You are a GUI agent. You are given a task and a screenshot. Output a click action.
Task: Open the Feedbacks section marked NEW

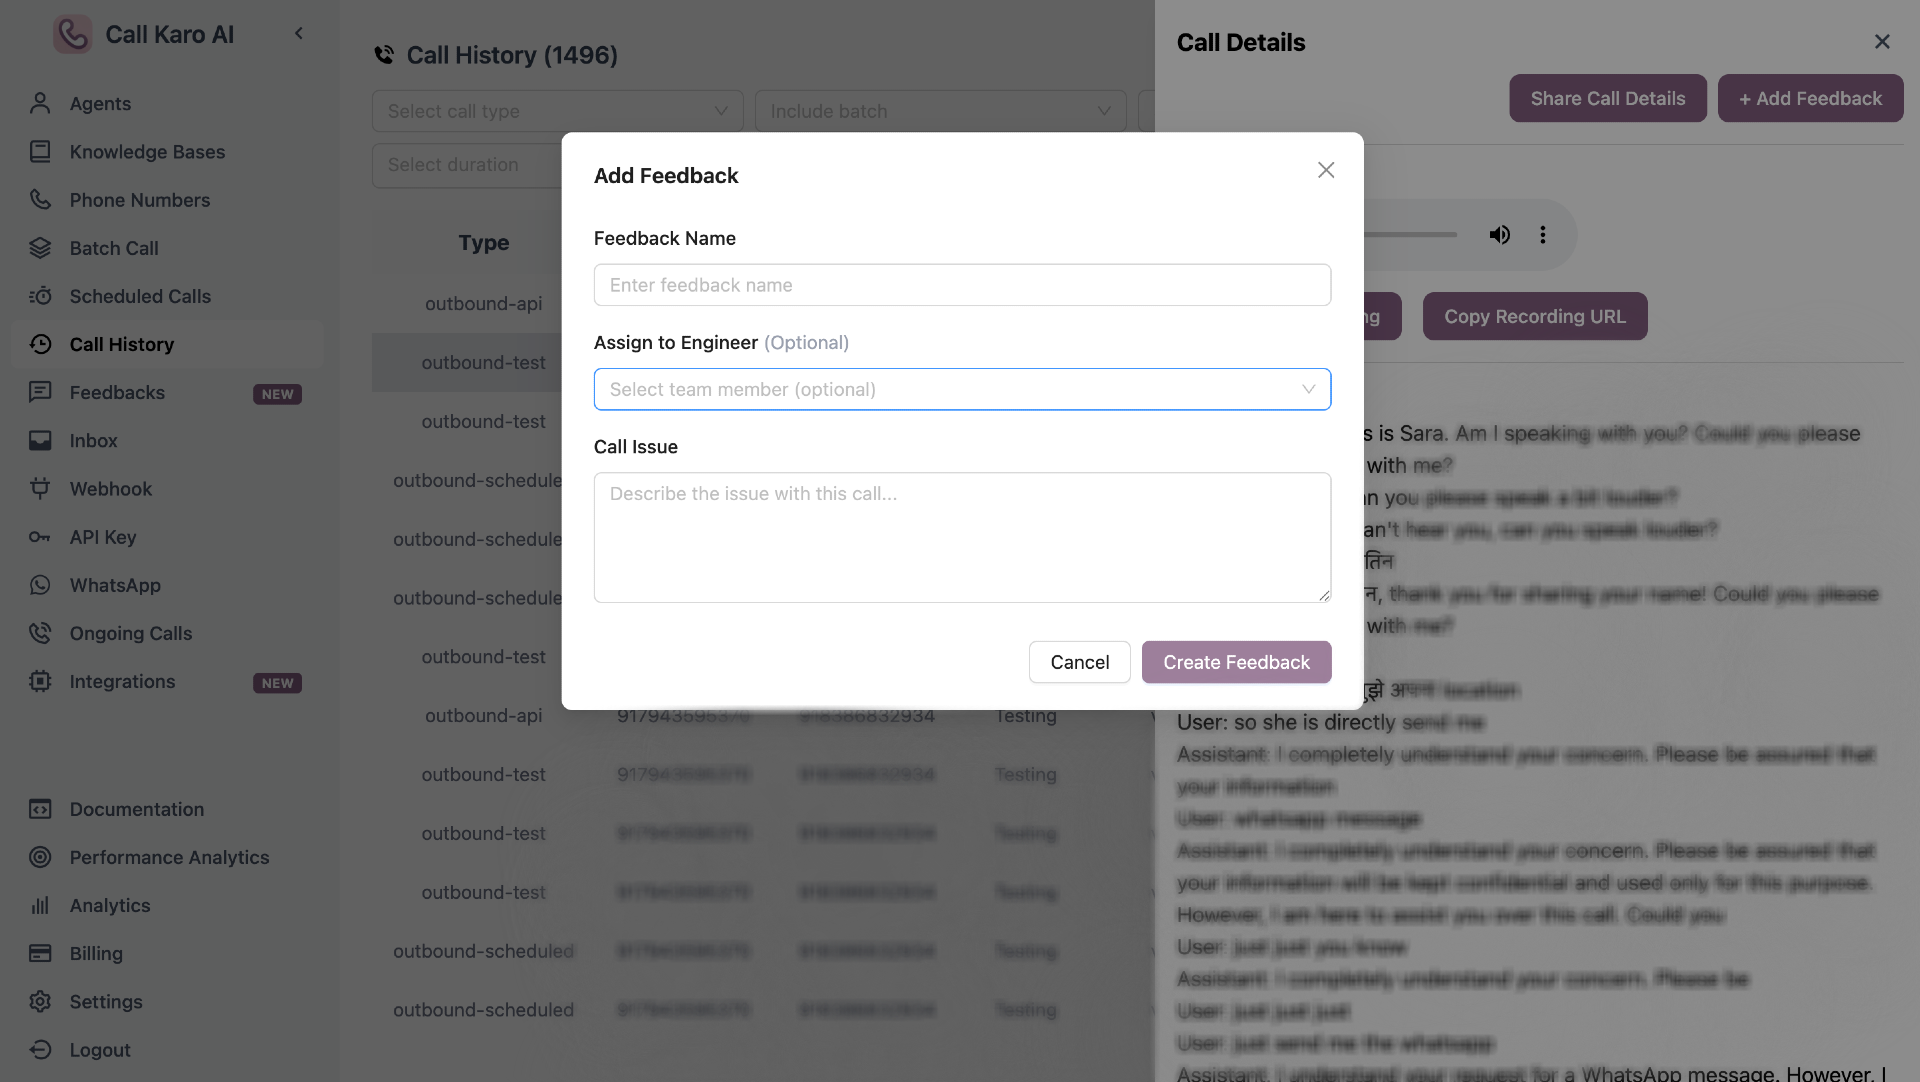[x=115, y=392]
